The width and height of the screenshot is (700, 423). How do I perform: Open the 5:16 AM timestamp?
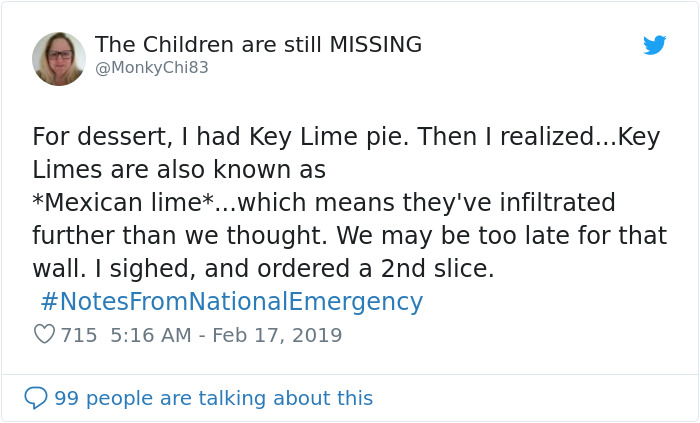(x=148, y=335)
